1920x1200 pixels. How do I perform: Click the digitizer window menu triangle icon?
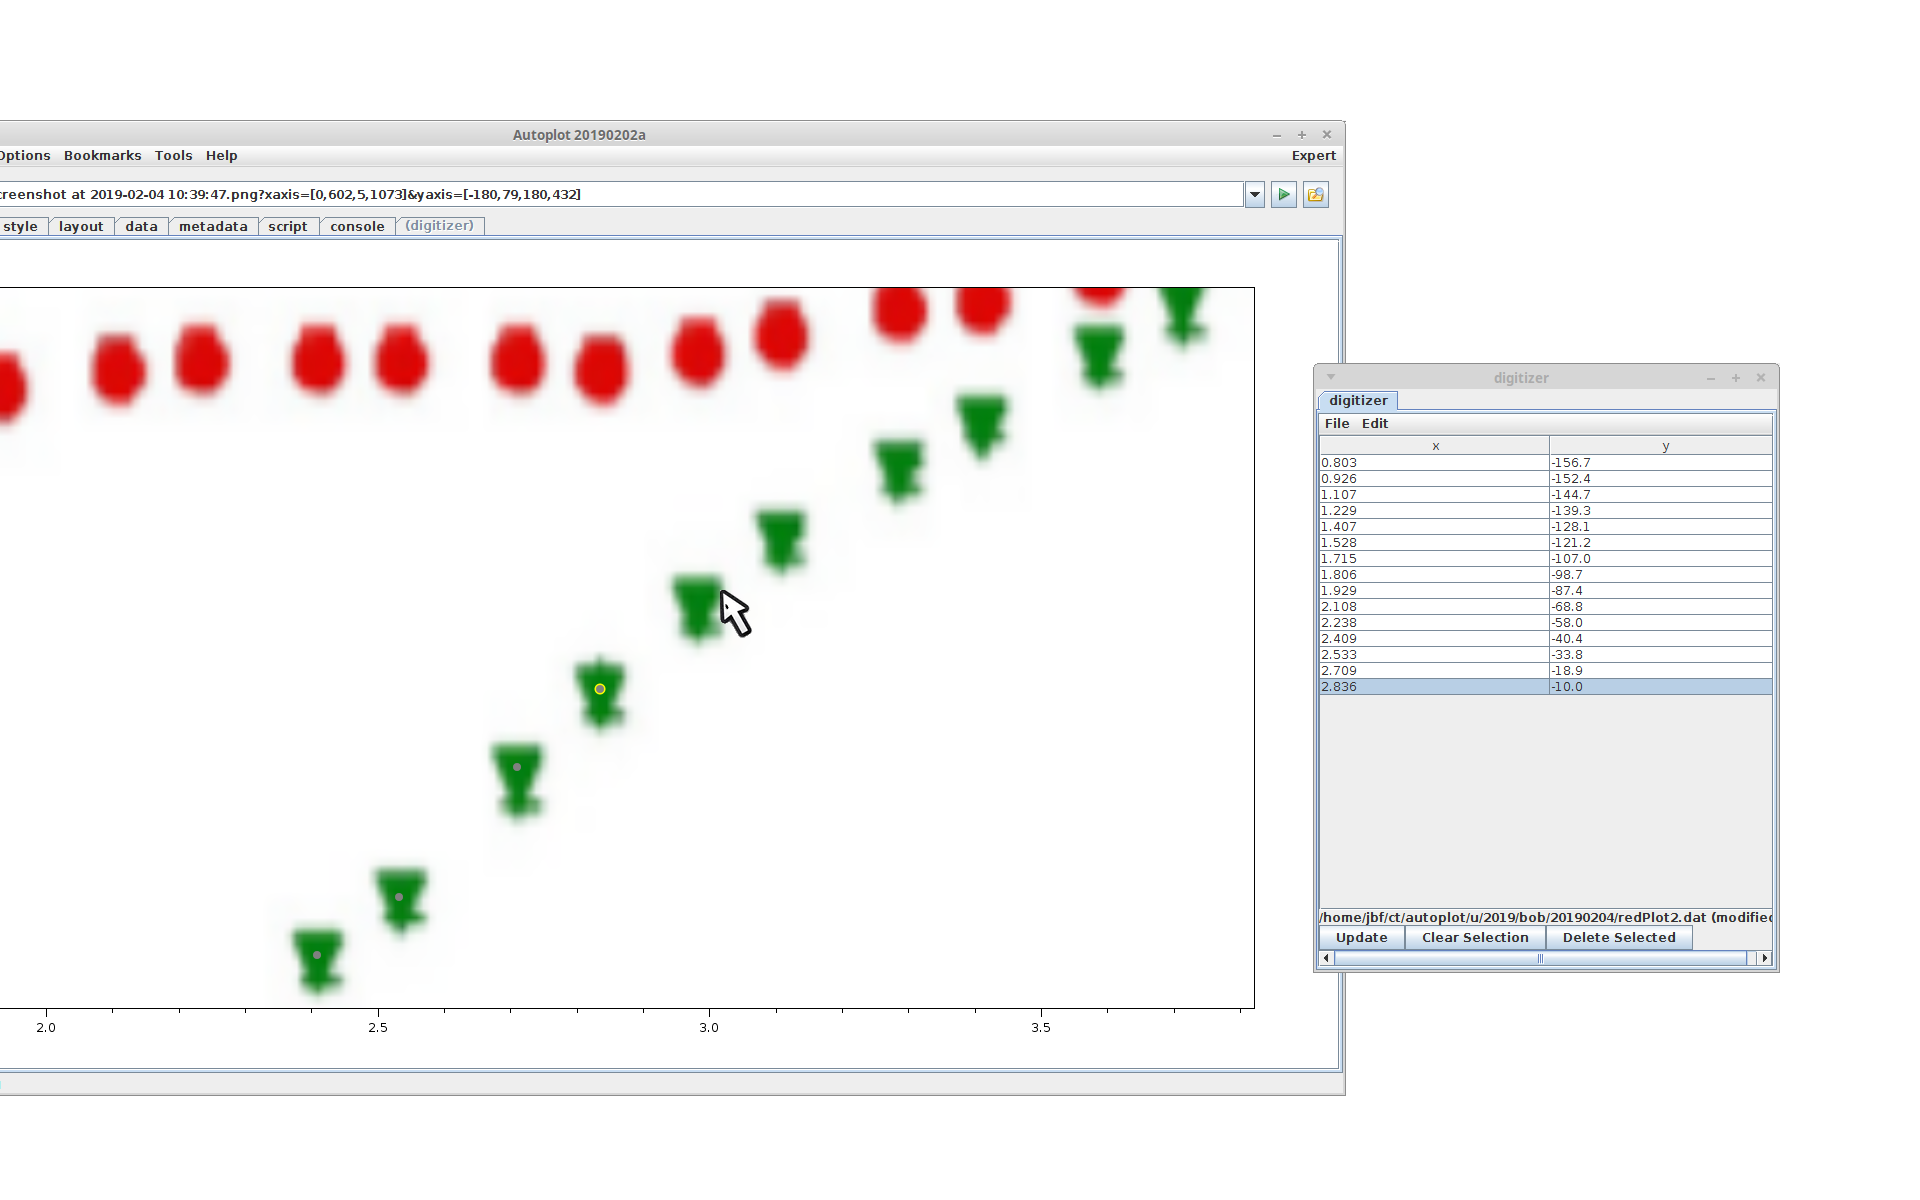coord(1331,377)
